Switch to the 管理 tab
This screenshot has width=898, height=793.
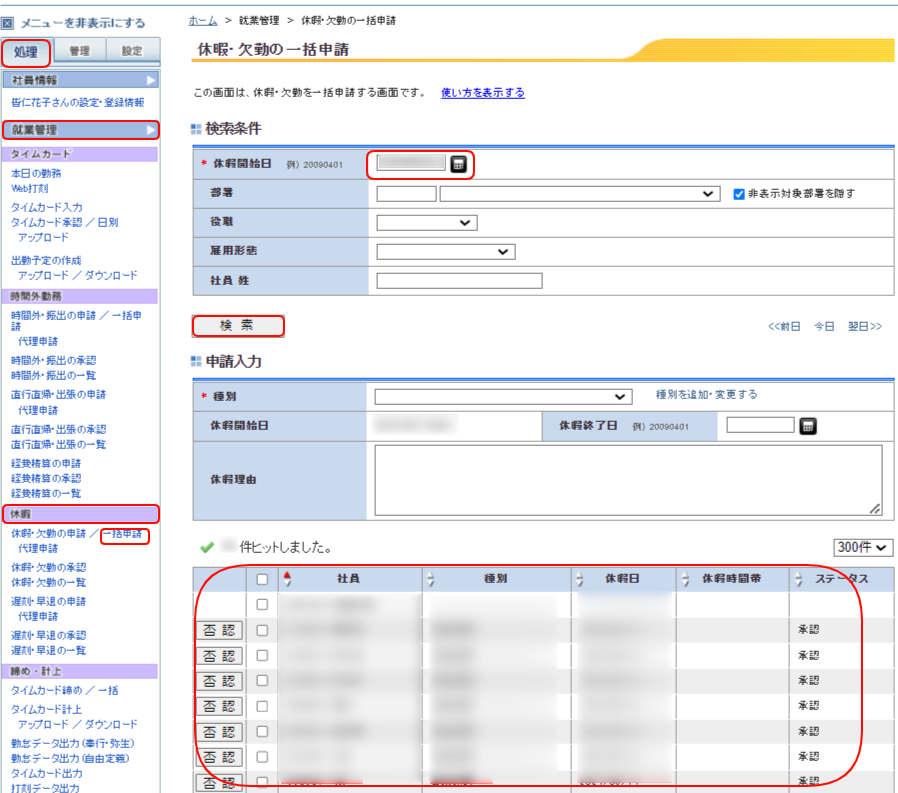coord(80,51)
